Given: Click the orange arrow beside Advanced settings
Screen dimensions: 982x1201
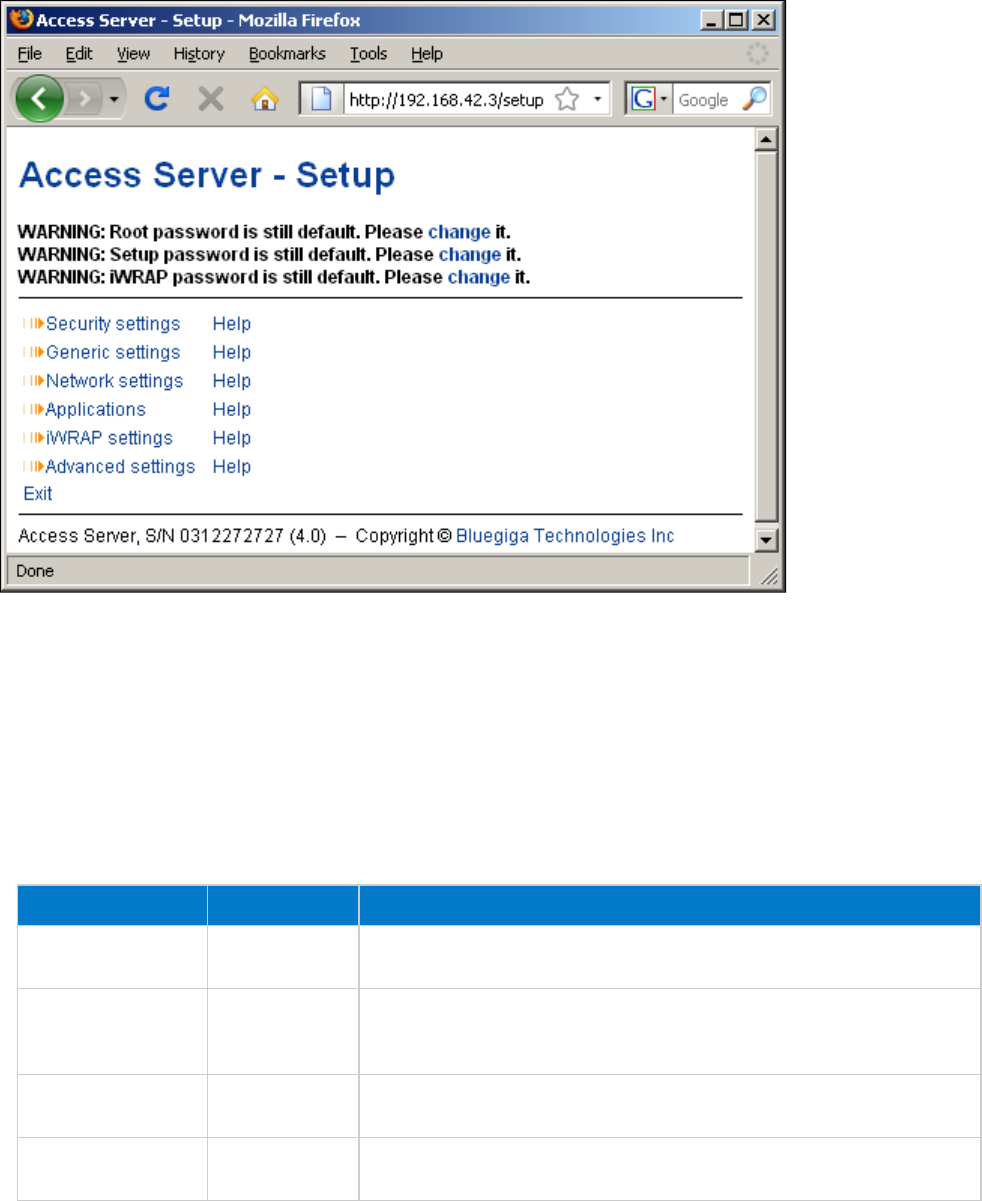Looking at the screenshot, I should [34, 466].
